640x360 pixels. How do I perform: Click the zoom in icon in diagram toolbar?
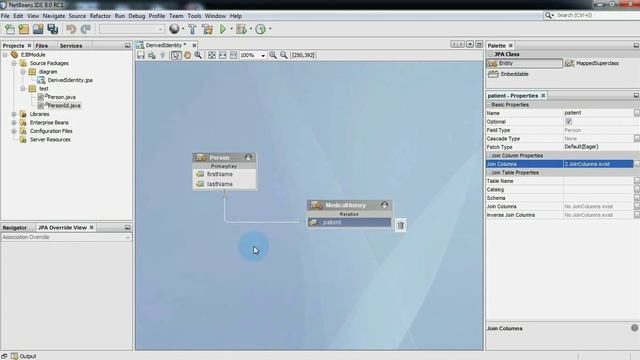point(273,55)
